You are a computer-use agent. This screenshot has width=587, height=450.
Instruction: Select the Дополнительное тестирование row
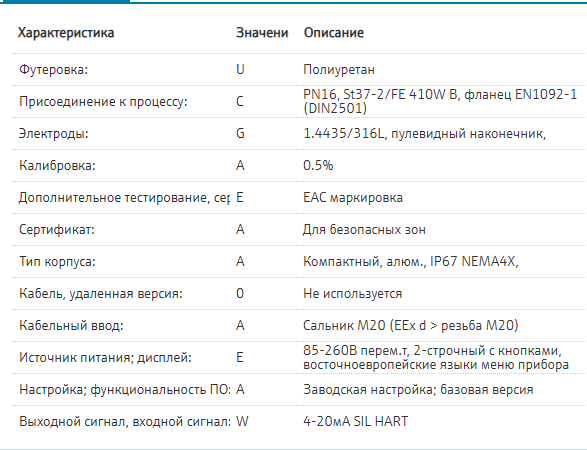[299, 198]
